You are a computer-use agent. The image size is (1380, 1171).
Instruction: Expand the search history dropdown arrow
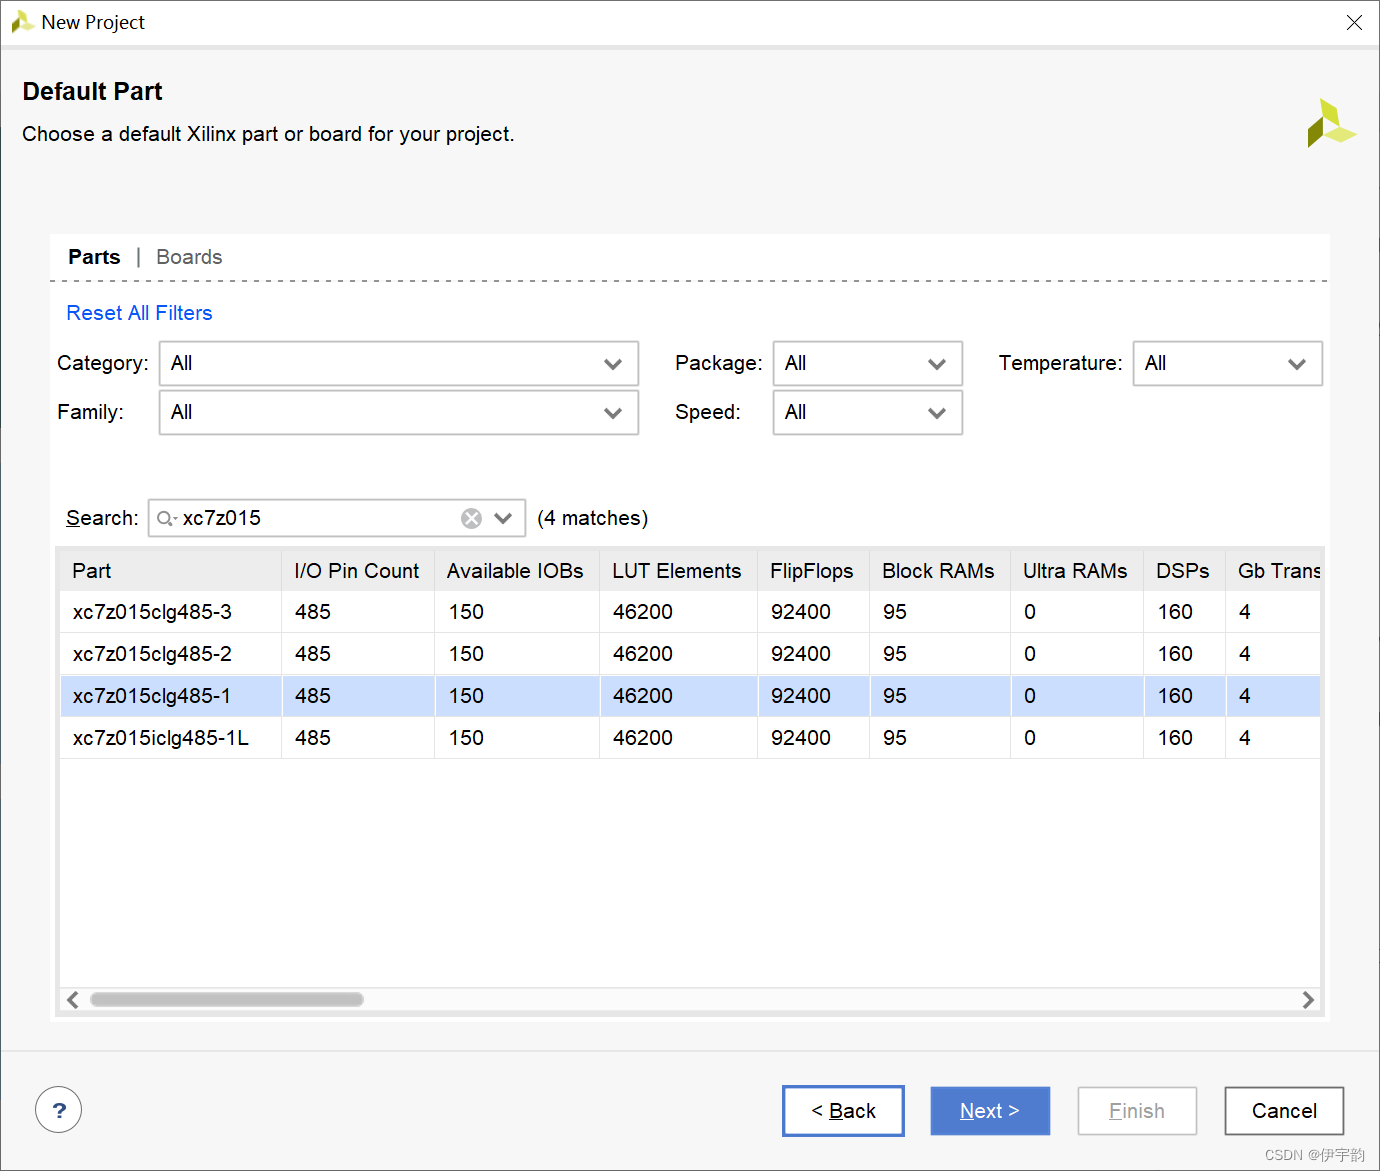point(503,518)
